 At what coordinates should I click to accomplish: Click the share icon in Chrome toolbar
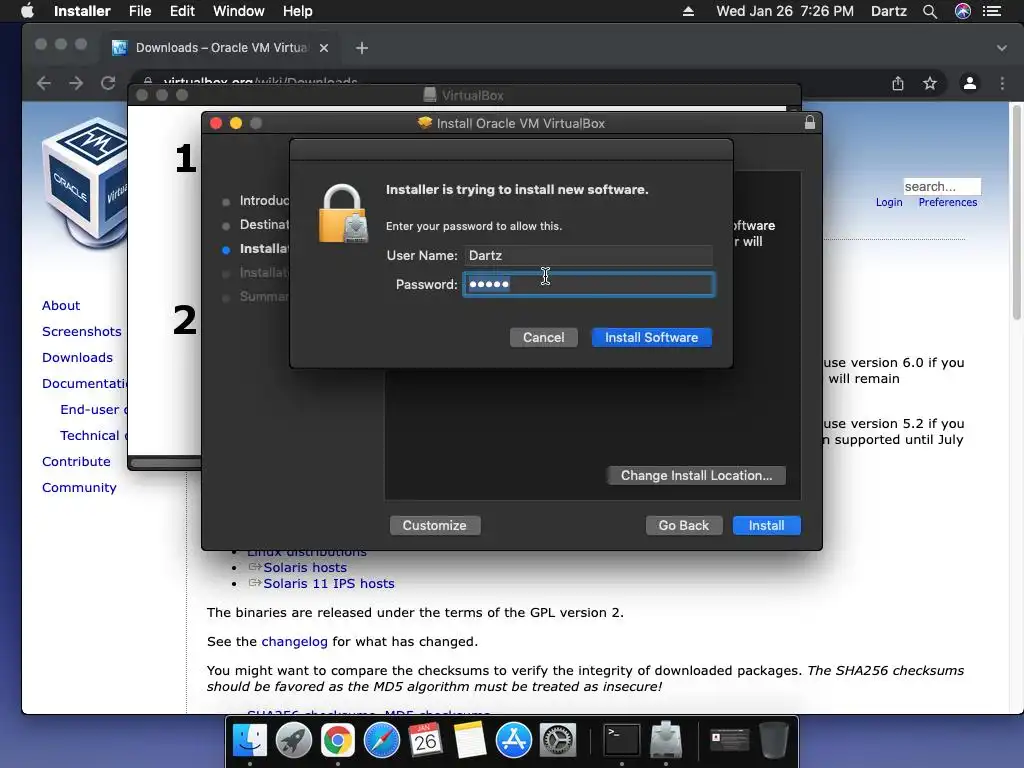(898, 83)
